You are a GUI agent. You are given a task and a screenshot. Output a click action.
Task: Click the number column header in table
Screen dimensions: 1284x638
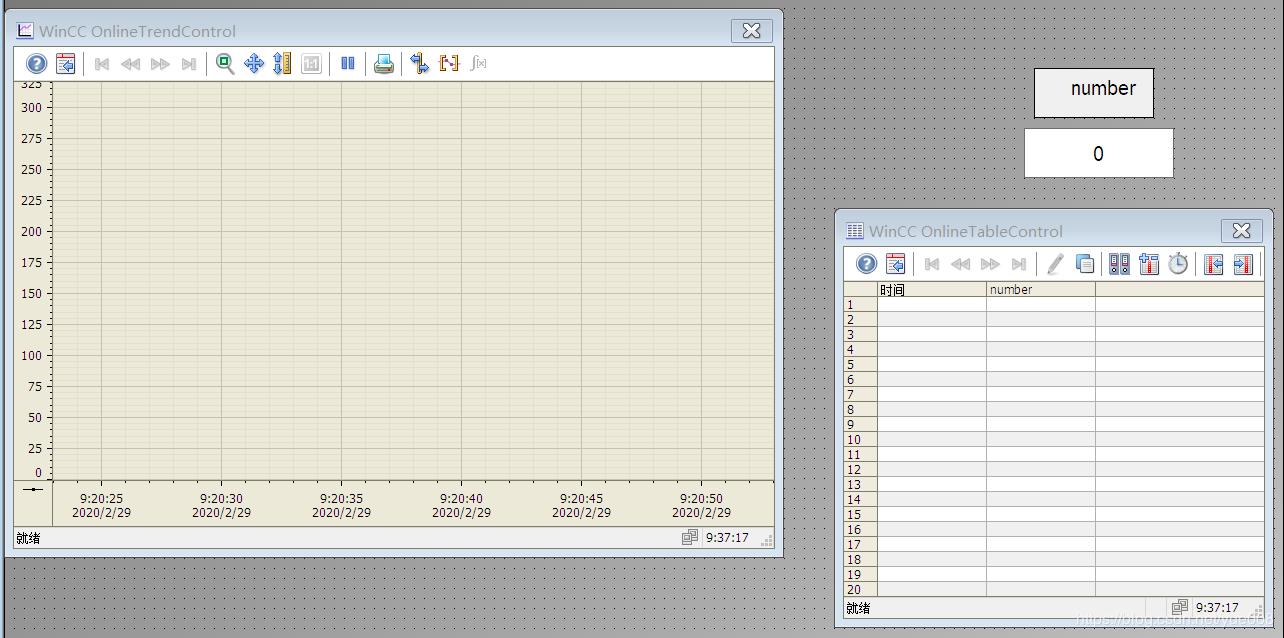pos(1041,290)
